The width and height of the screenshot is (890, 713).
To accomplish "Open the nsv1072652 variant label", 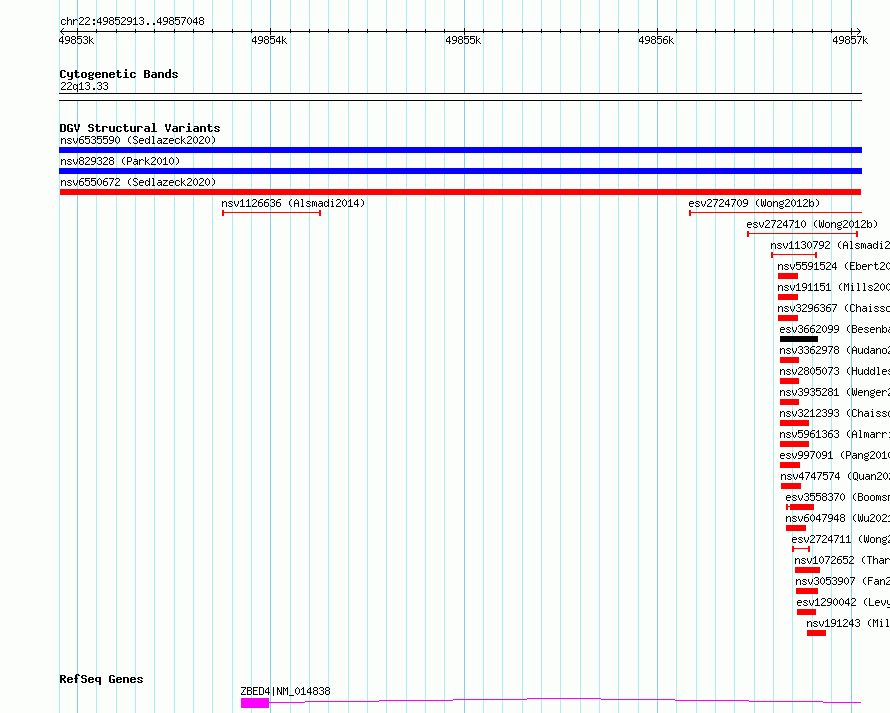I will tap(842, 560).
